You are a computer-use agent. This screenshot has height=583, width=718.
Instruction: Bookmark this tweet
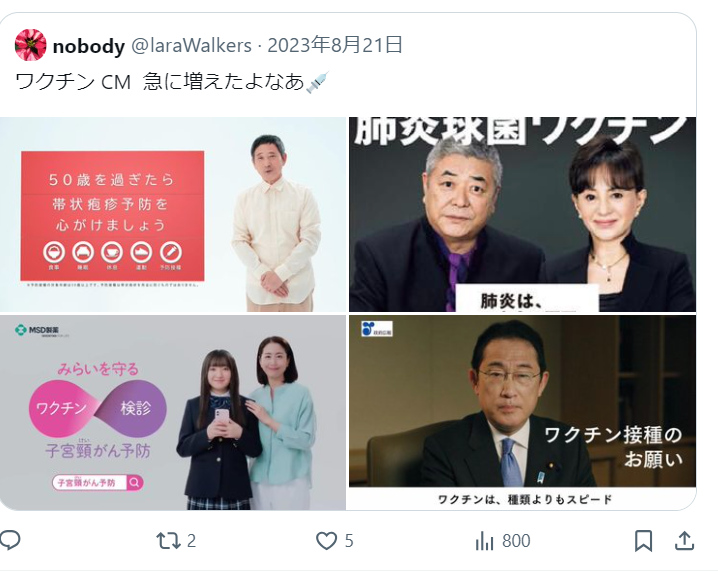click(x=643, y=541)
